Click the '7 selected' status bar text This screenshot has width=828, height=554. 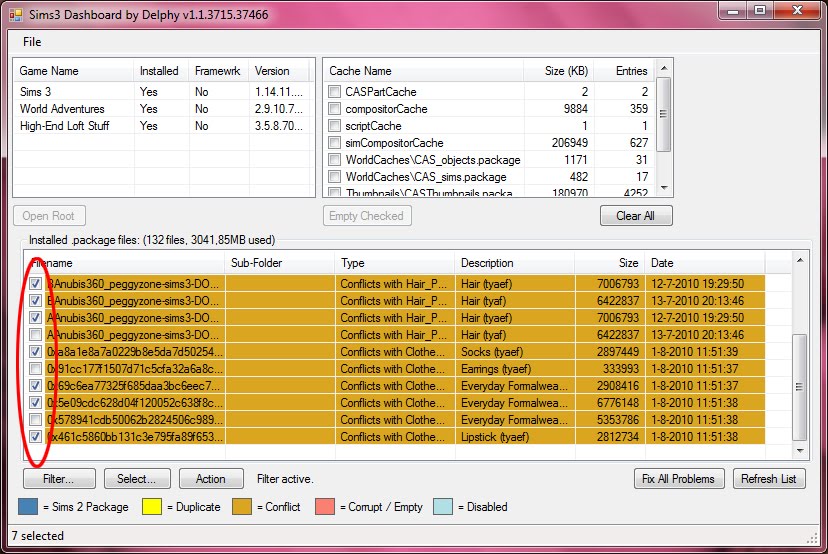(x=38, y=536)
